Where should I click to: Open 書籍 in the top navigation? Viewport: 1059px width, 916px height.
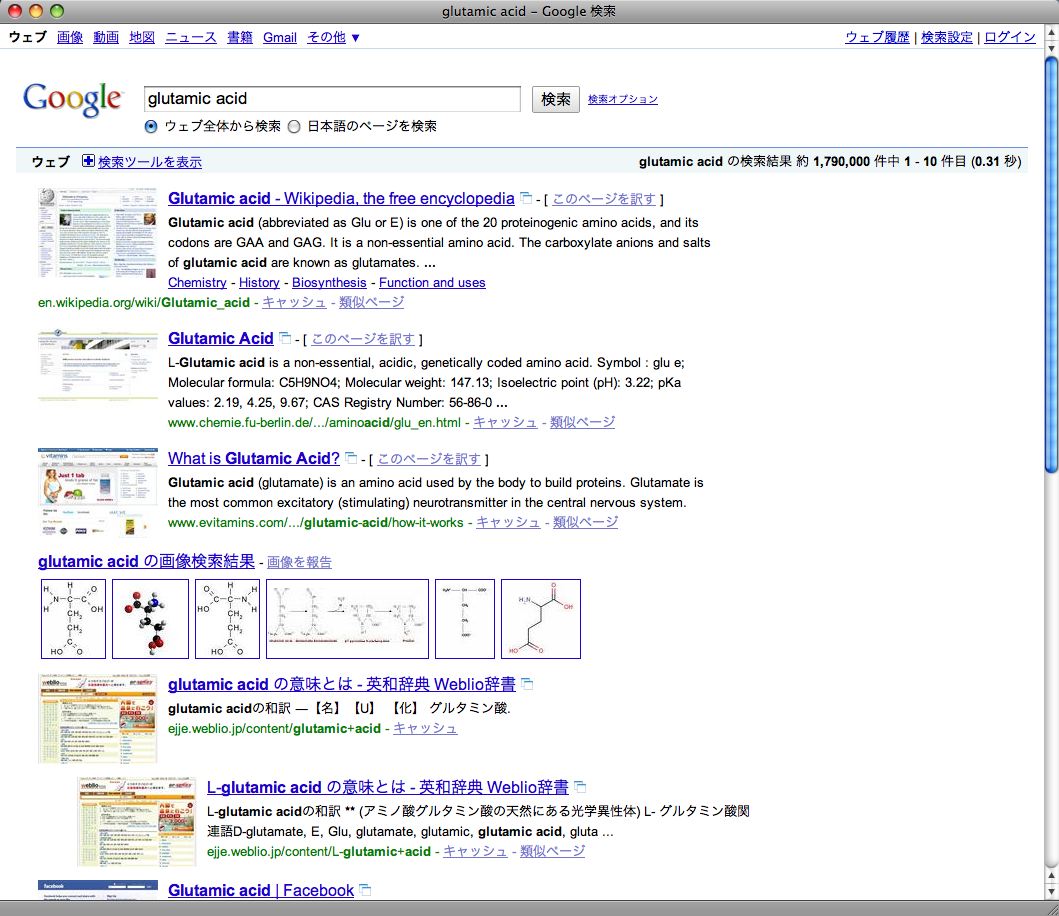pyautogui.click(x=240, y=37)
